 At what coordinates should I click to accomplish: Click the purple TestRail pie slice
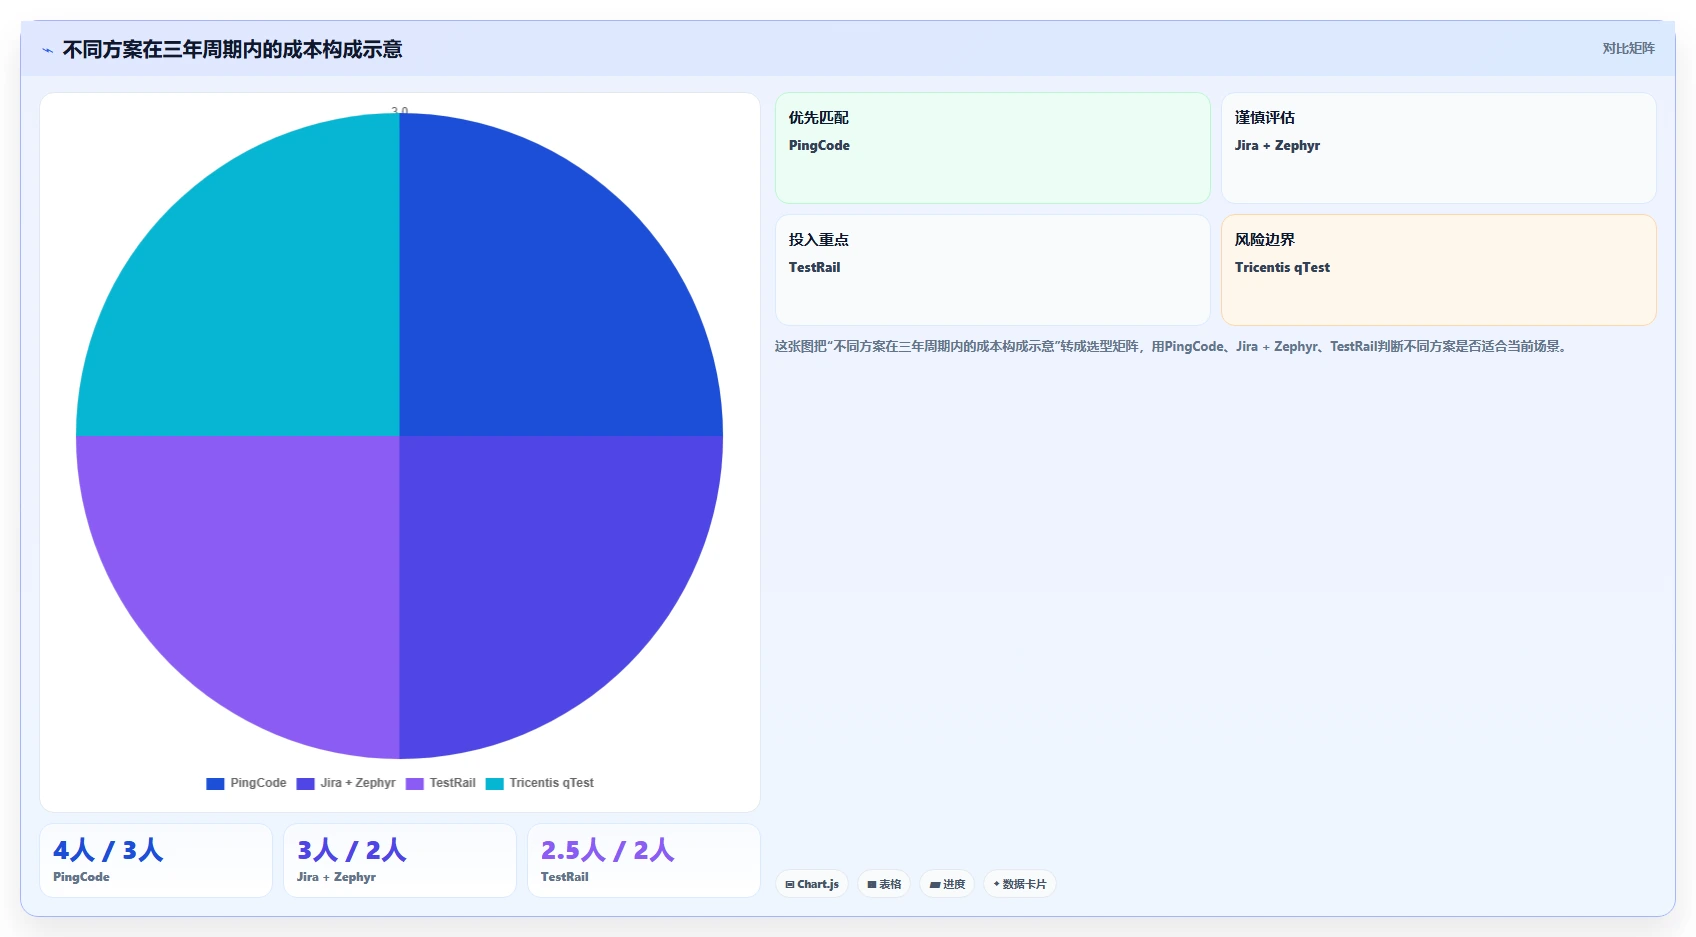point(260,575)
